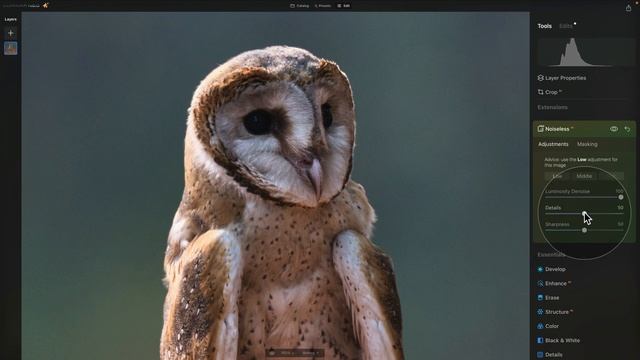The width and height of the screenshot is (640, 360).
Task: Click the Extensions section heading
Action: click(552, 107)
